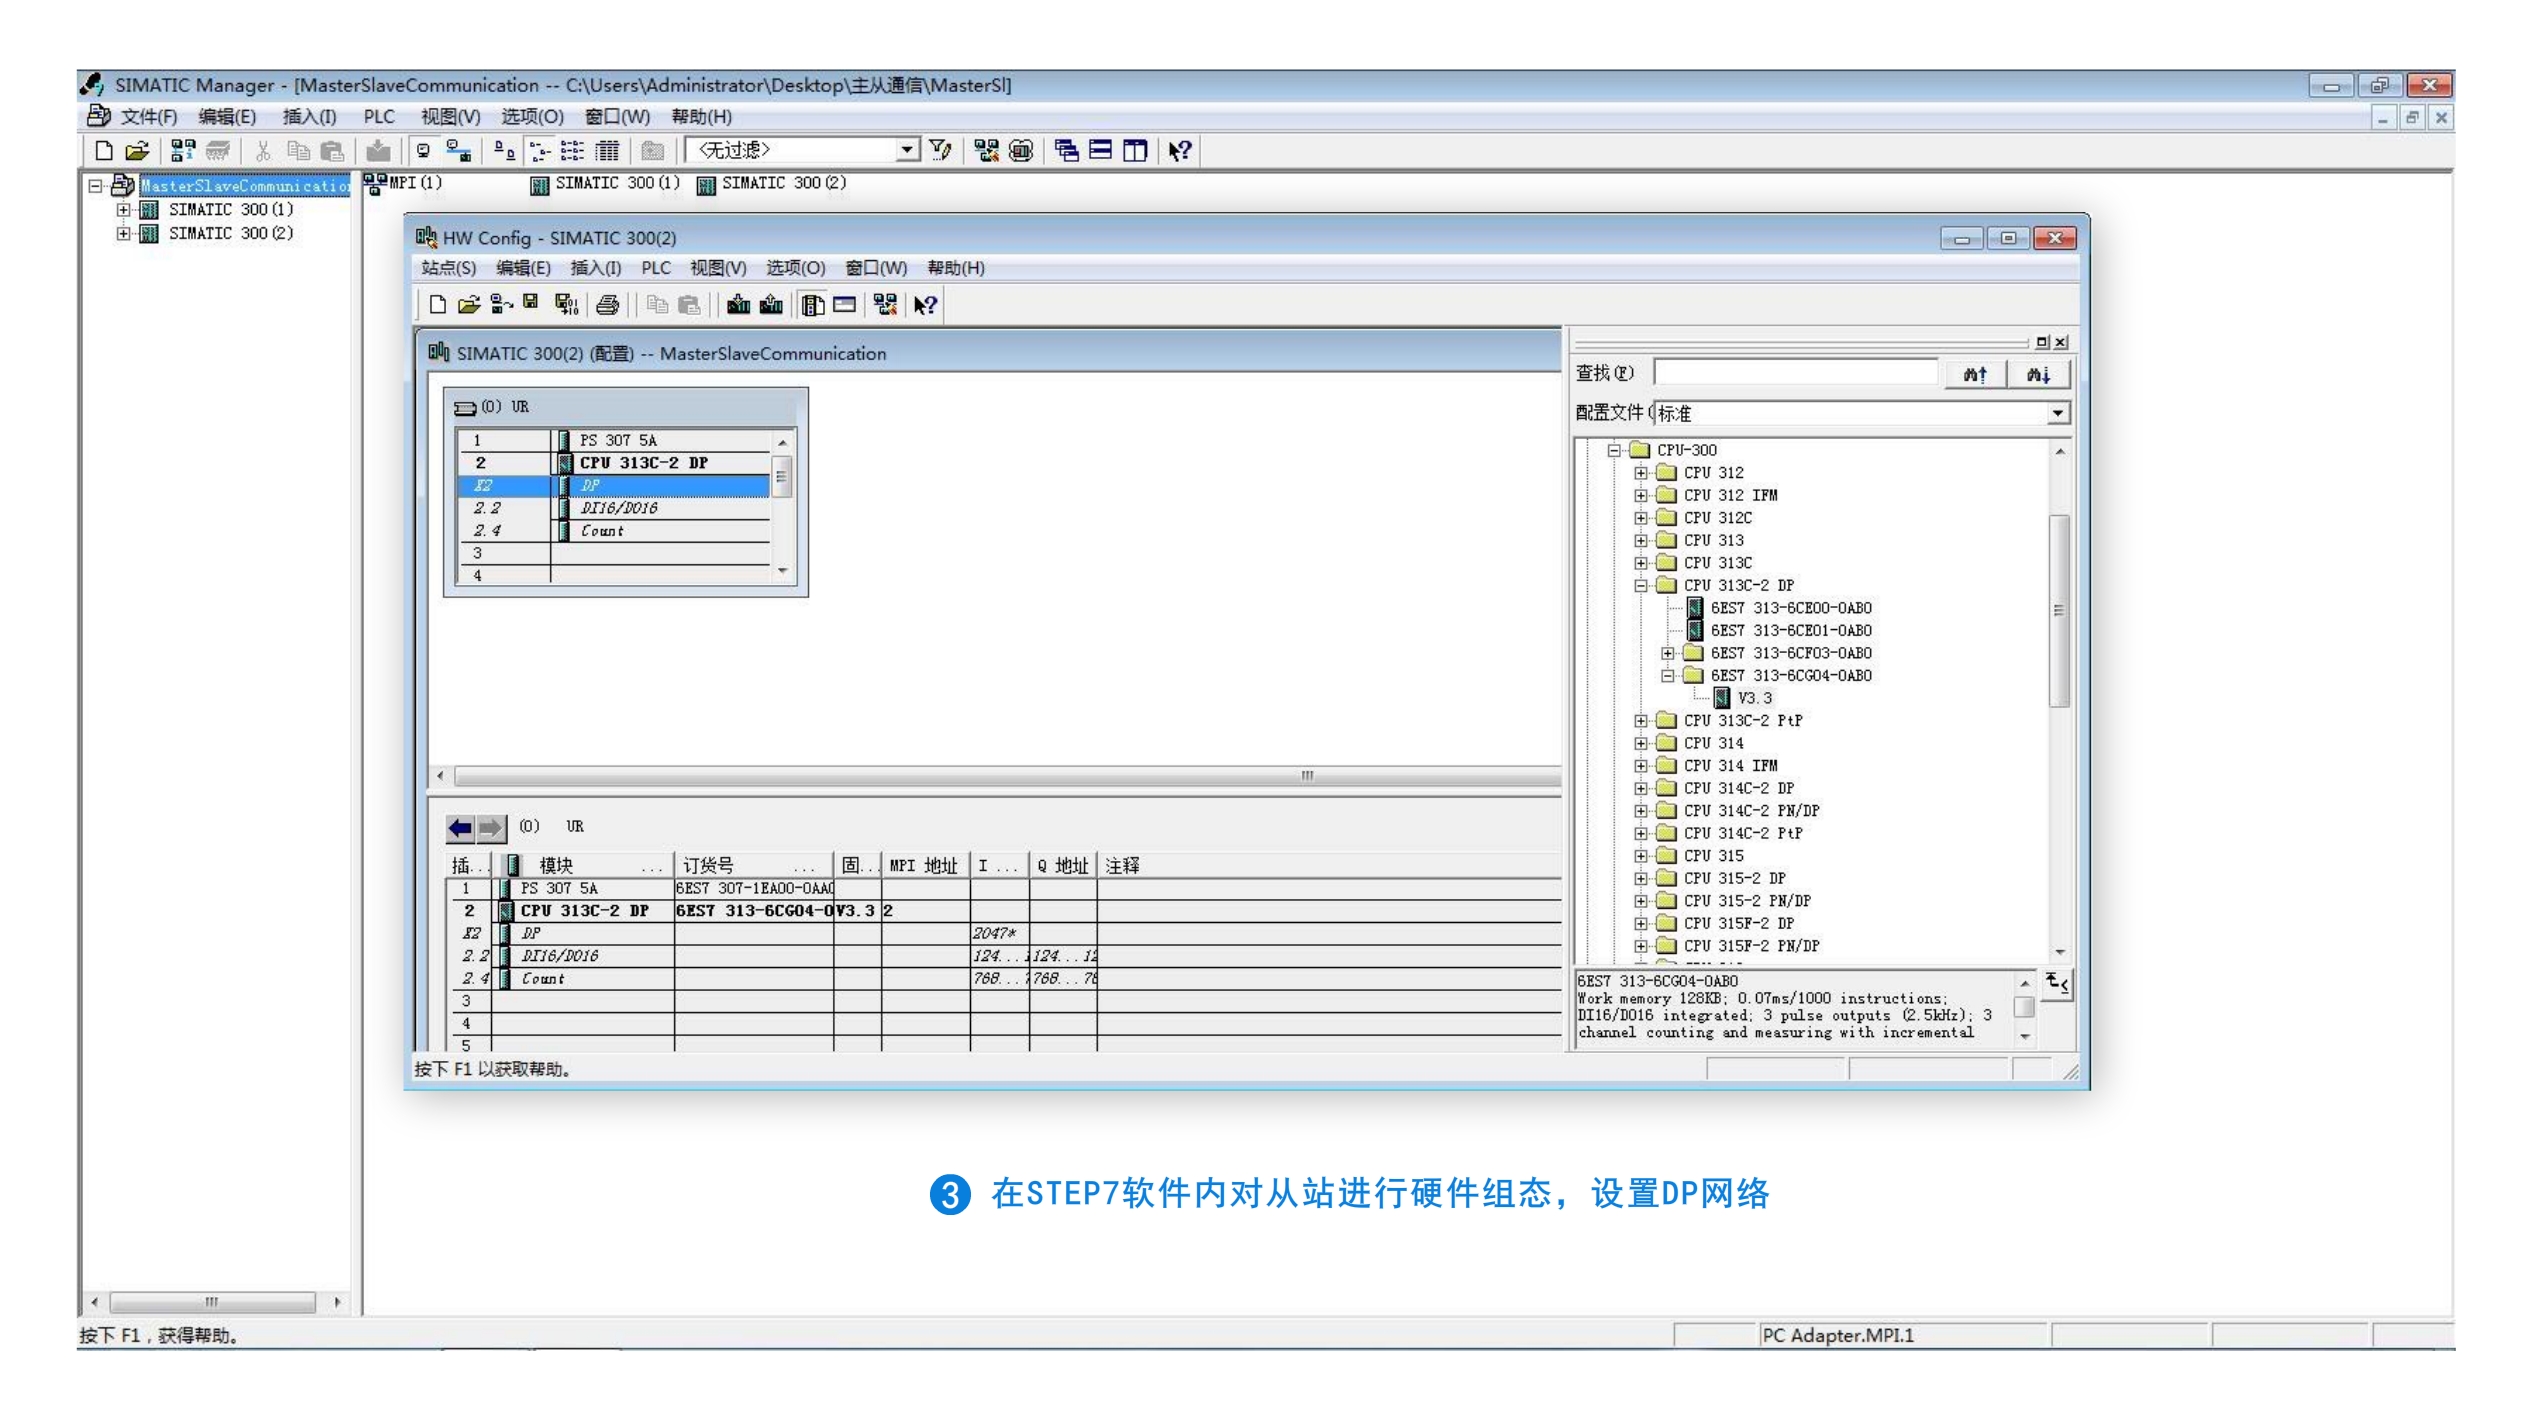Image resolution: width=2528 pixels, height=1422 pixels.
Task: Click the print icon in HW Config toolbar
Action: click(607, 304)
